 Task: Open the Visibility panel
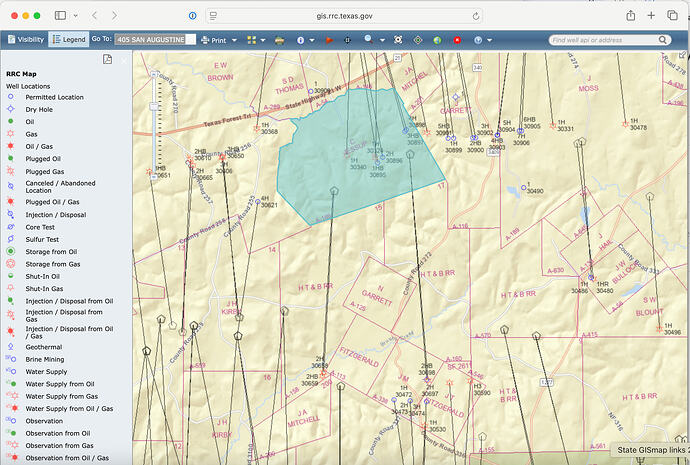pyautogui.click(x=25, y=39)
